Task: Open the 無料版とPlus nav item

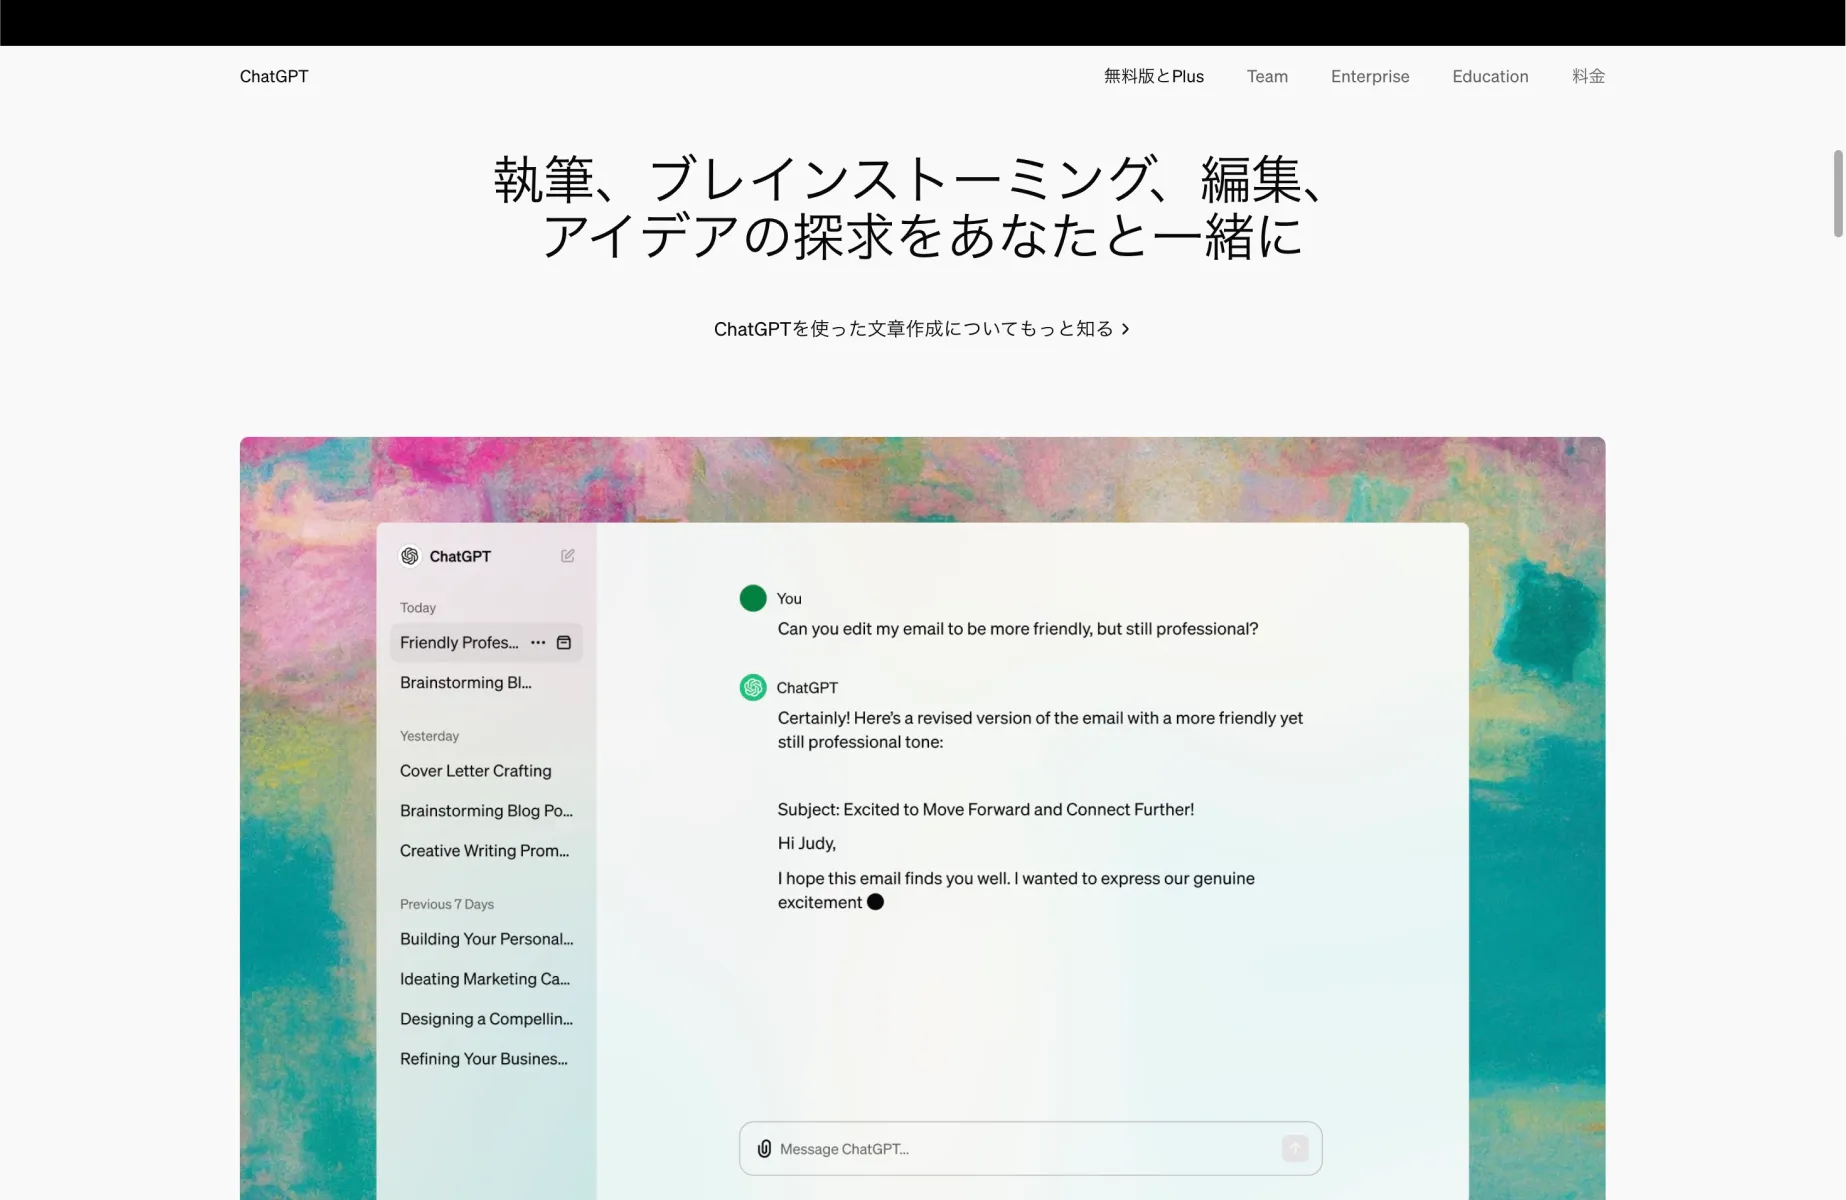Action: click(x=1154, y=76)
